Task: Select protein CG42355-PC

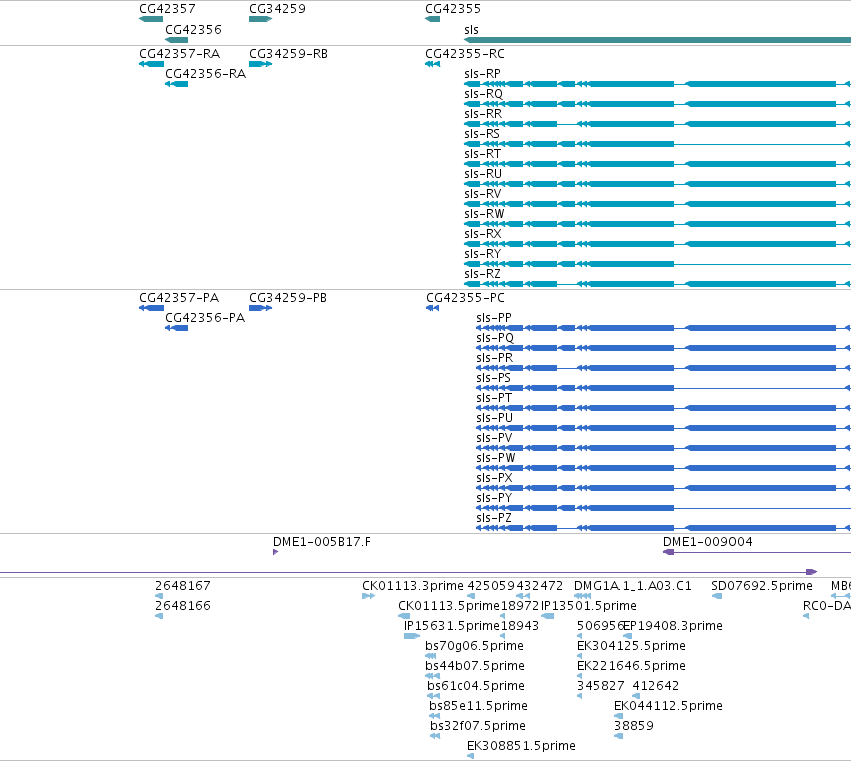Action: click(x=465, y=298)
